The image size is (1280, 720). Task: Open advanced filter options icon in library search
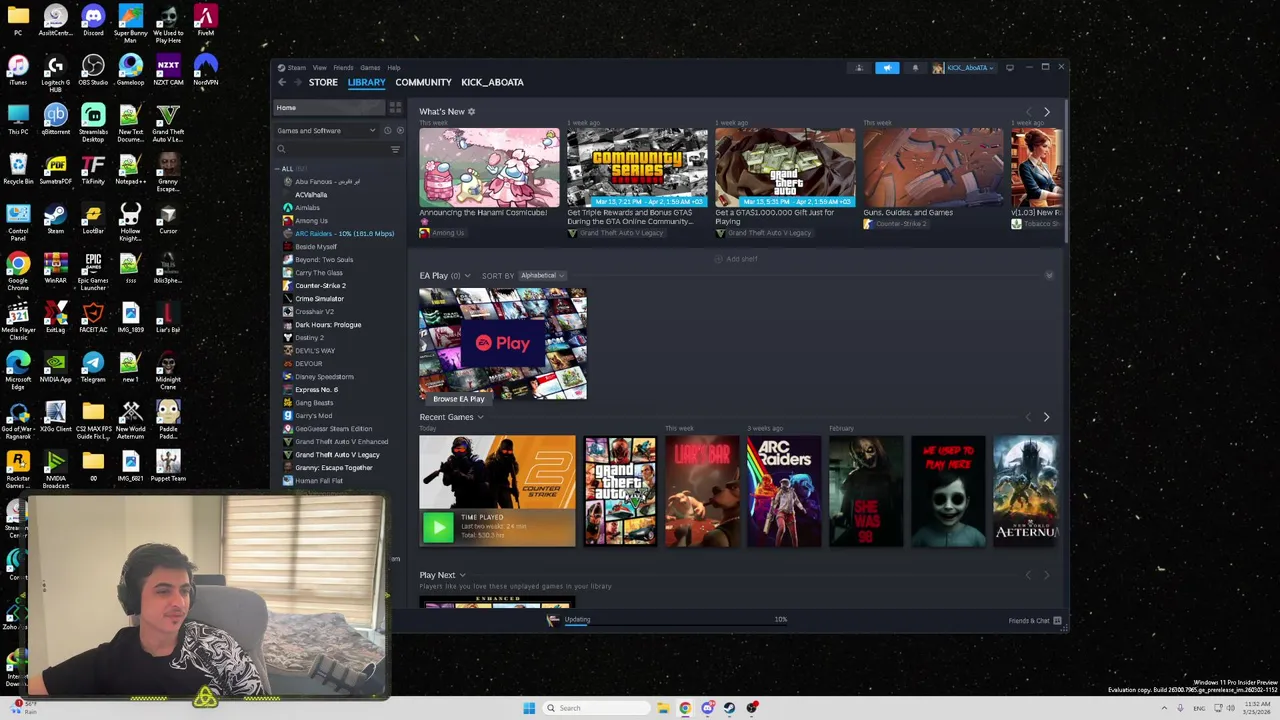pos(395,149)
